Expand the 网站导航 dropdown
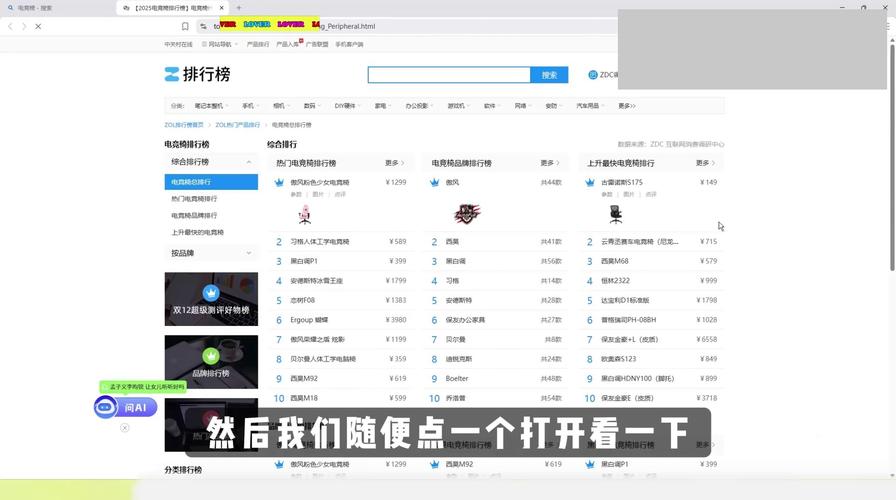This screenshot has height=500, width=896. tap(219, 44)
